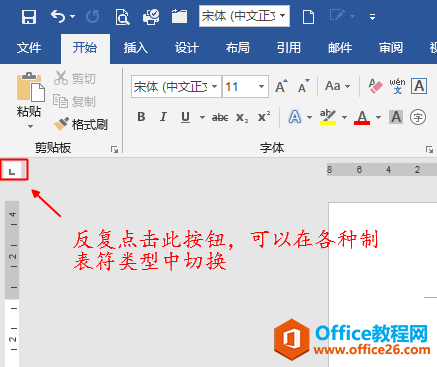Switch to the 设计 (Design) tab
The width and height of the screenshot is (437, 367).
[187, 48]
